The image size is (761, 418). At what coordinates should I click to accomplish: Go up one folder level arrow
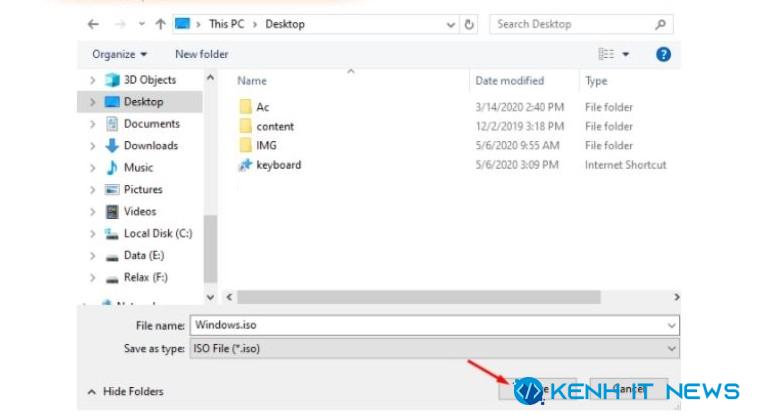(x=161, y=24)
